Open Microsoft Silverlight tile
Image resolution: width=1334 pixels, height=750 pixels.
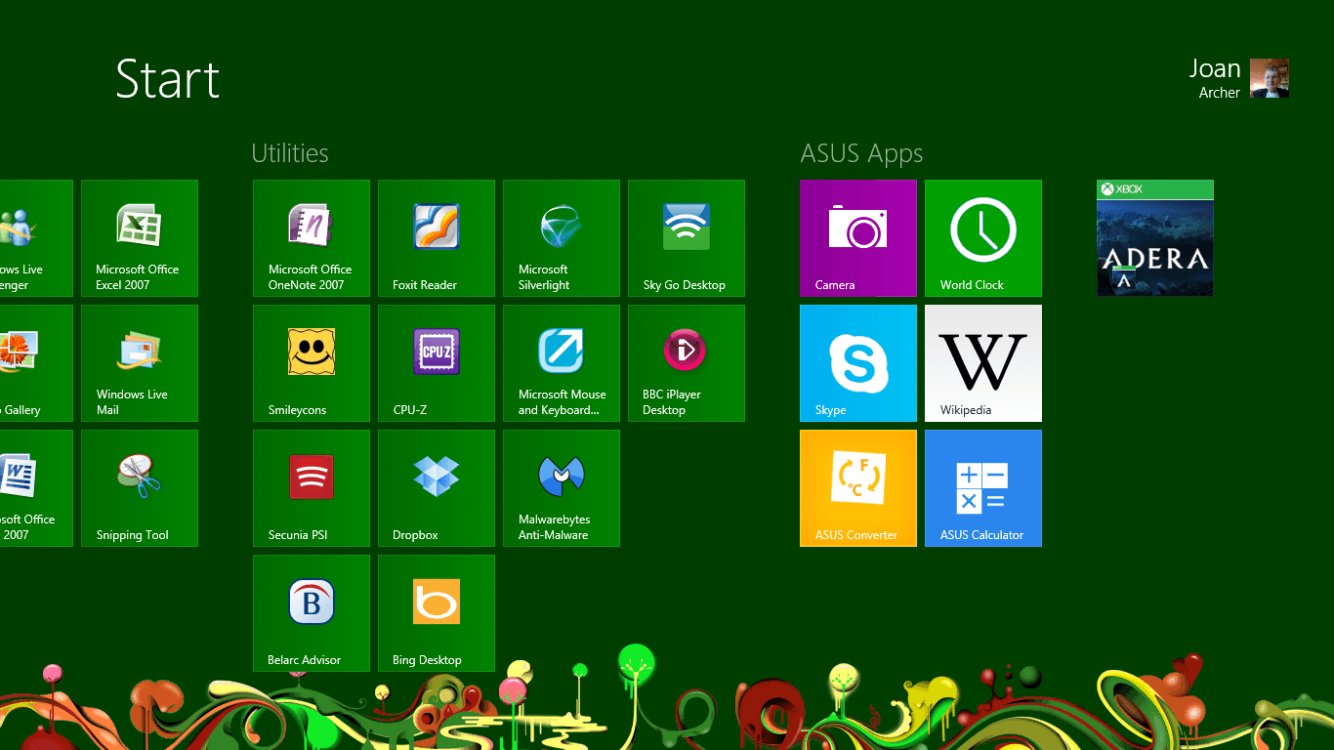(561, 238)
